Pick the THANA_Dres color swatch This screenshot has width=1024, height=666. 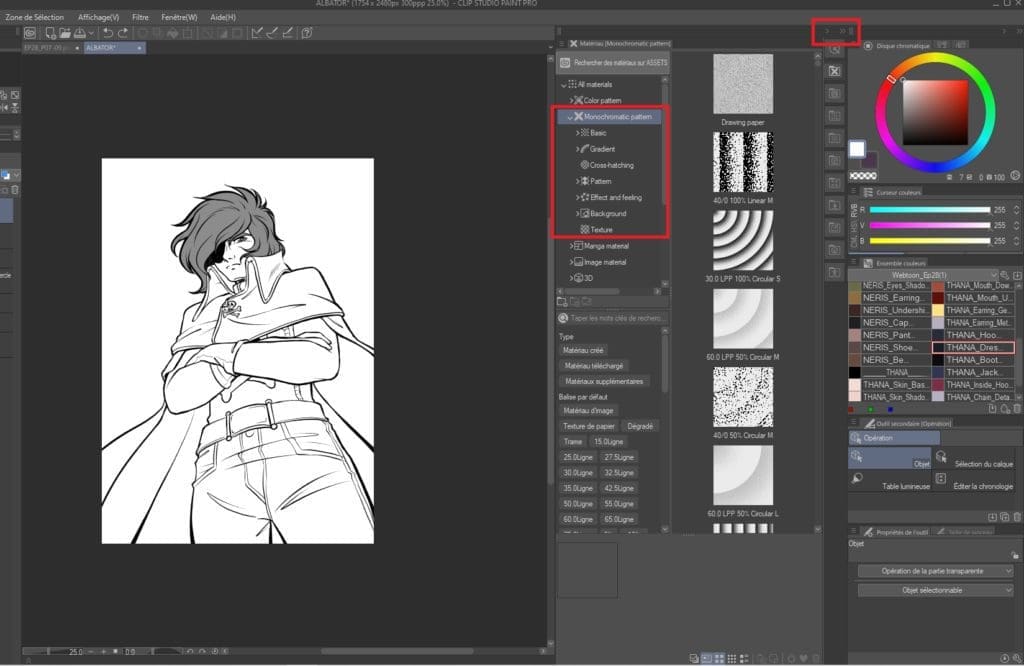(x=972, y=347)
